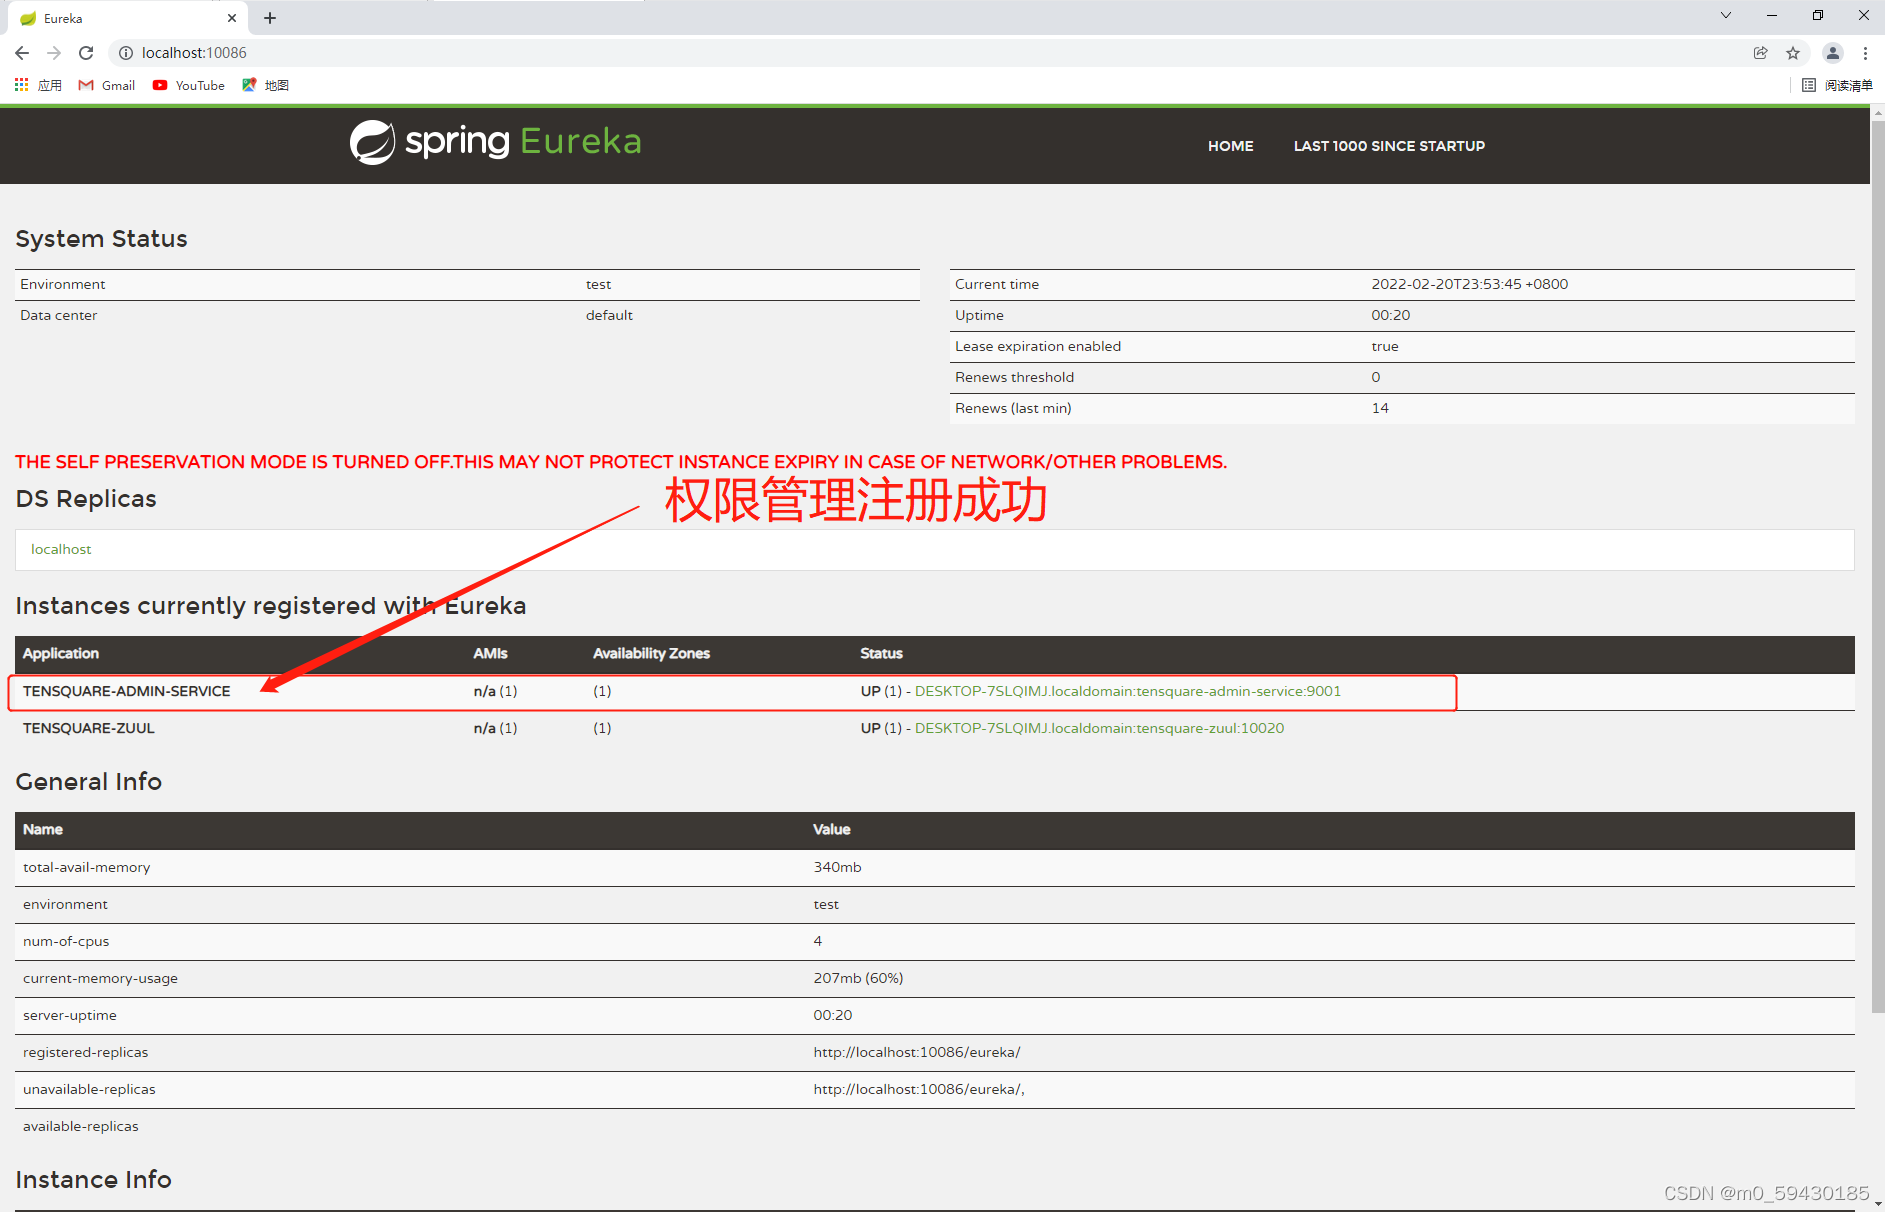The image size is (1885, 1212).
Task: Select total-avail-memory value 340mb
Action: point(837,867)
